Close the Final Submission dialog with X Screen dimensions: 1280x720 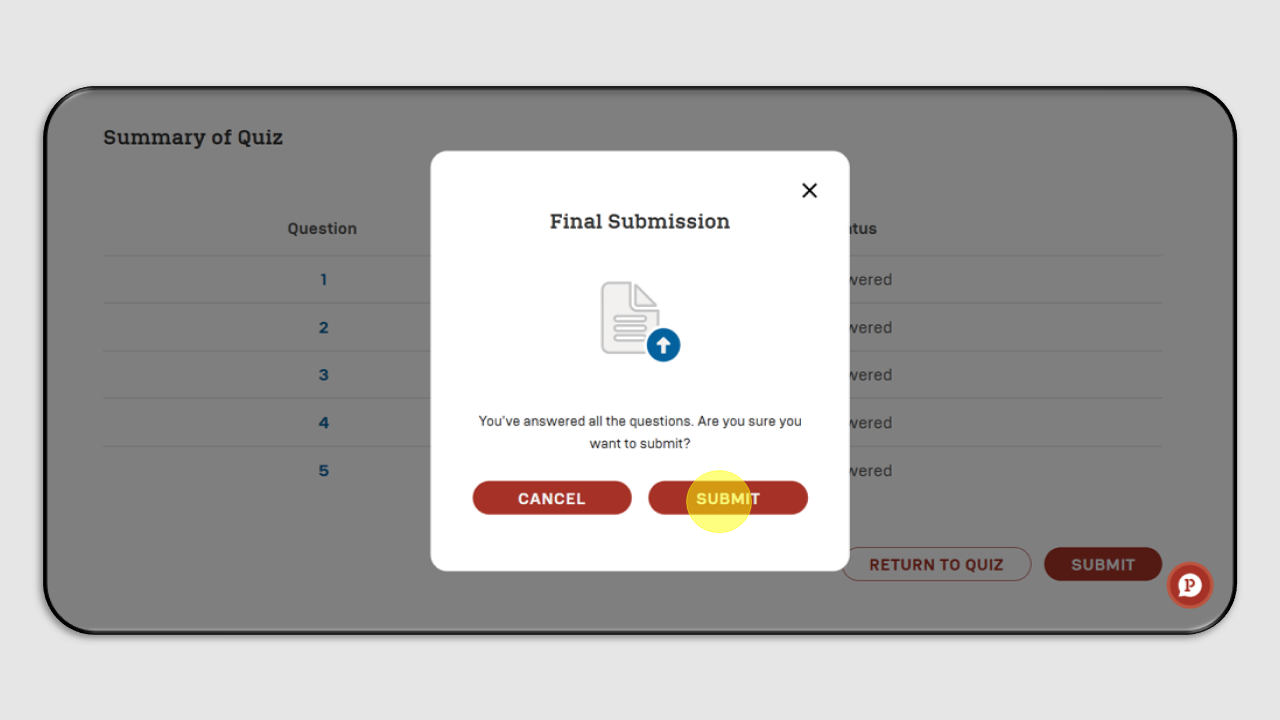tap(810, 190)
